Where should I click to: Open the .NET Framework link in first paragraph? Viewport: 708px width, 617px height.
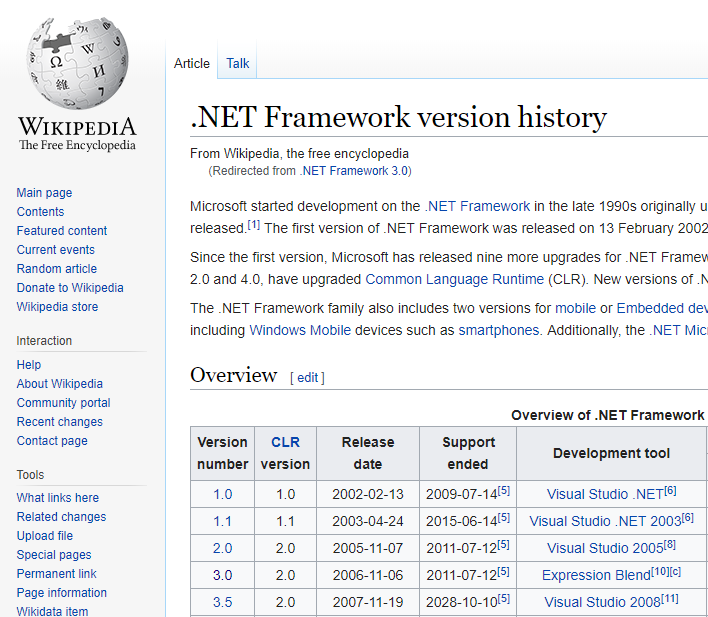pos(477,206)
